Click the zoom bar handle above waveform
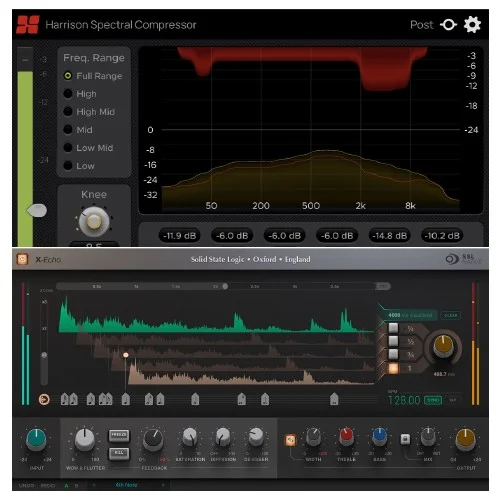This screenshot has width=500, height=500. pos(225,286)
